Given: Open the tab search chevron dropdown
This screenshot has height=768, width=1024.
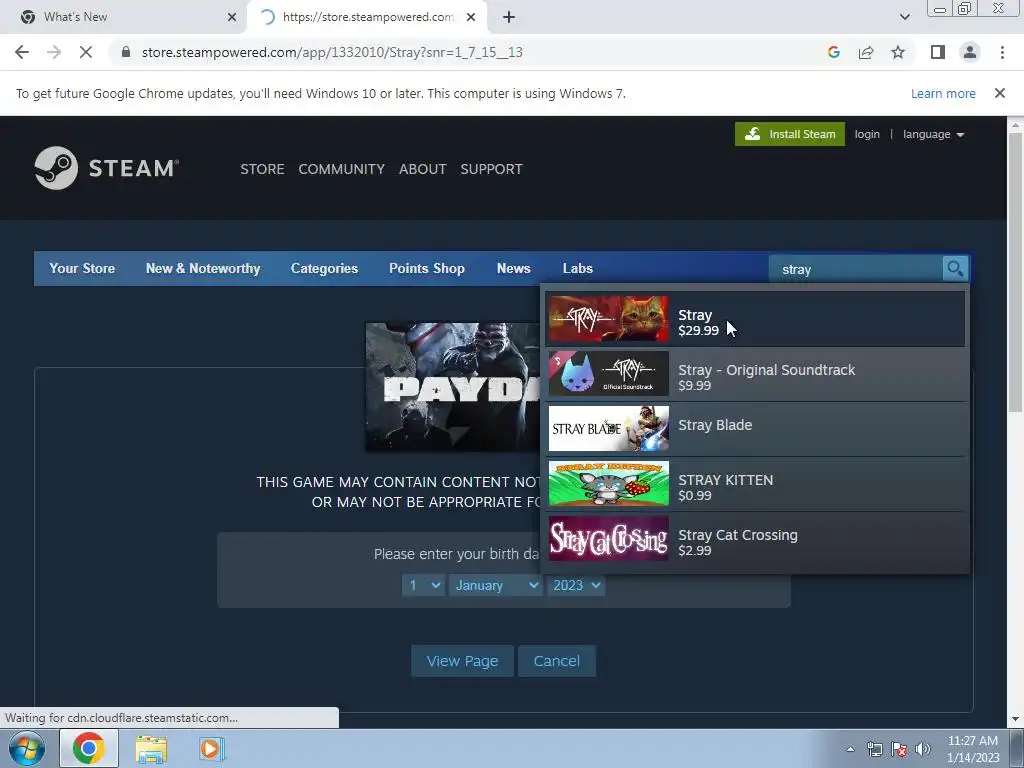Looking at the screenshot, I should point(904,17).
